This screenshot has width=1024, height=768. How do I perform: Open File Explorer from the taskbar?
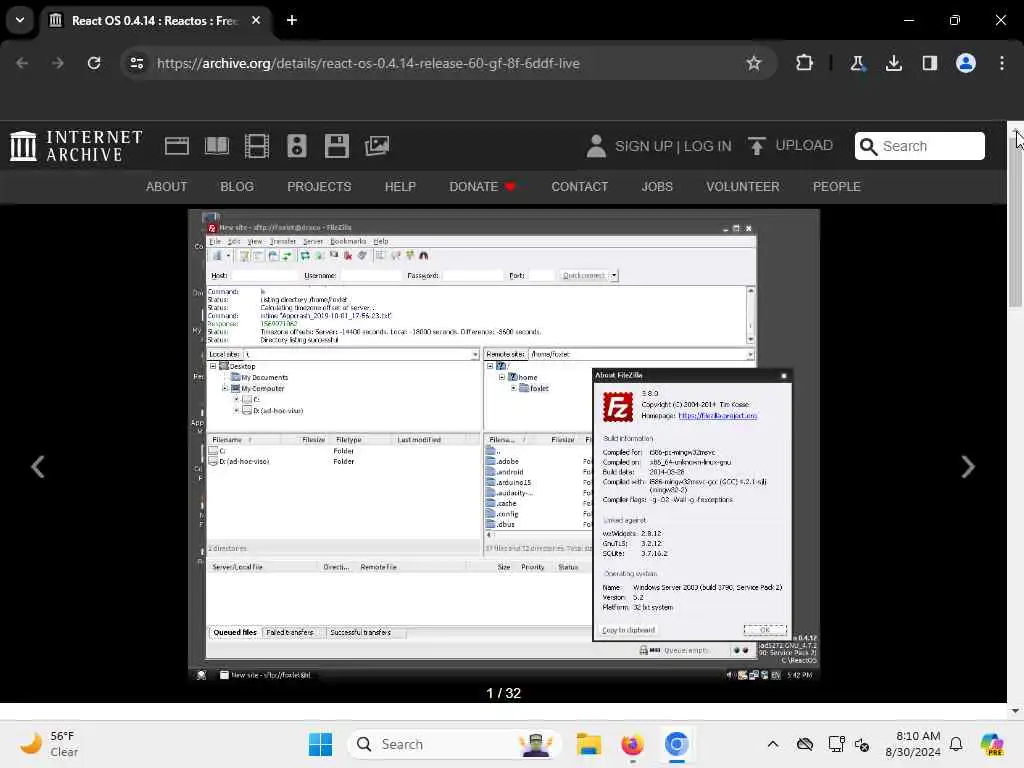tap(588, 744)
